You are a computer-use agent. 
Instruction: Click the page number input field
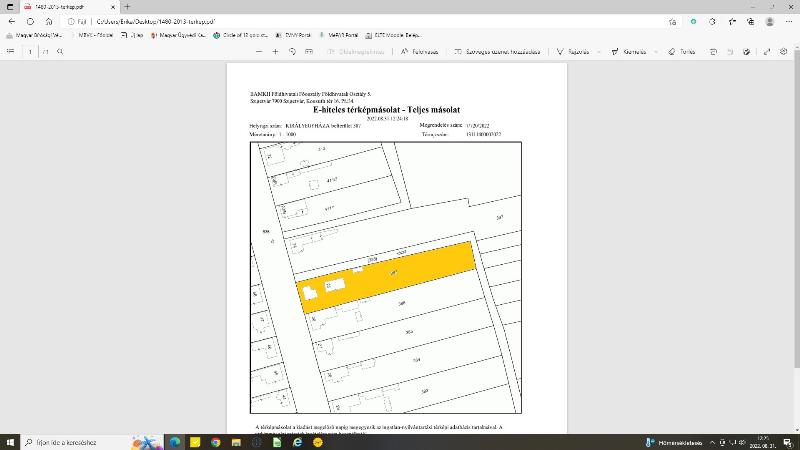pos(30,52)
